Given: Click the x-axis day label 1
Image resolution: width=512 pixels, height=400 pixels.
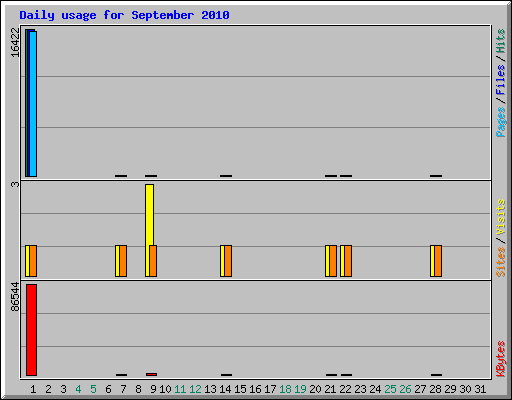Looking at the screenshot, I should coord(33,389).
